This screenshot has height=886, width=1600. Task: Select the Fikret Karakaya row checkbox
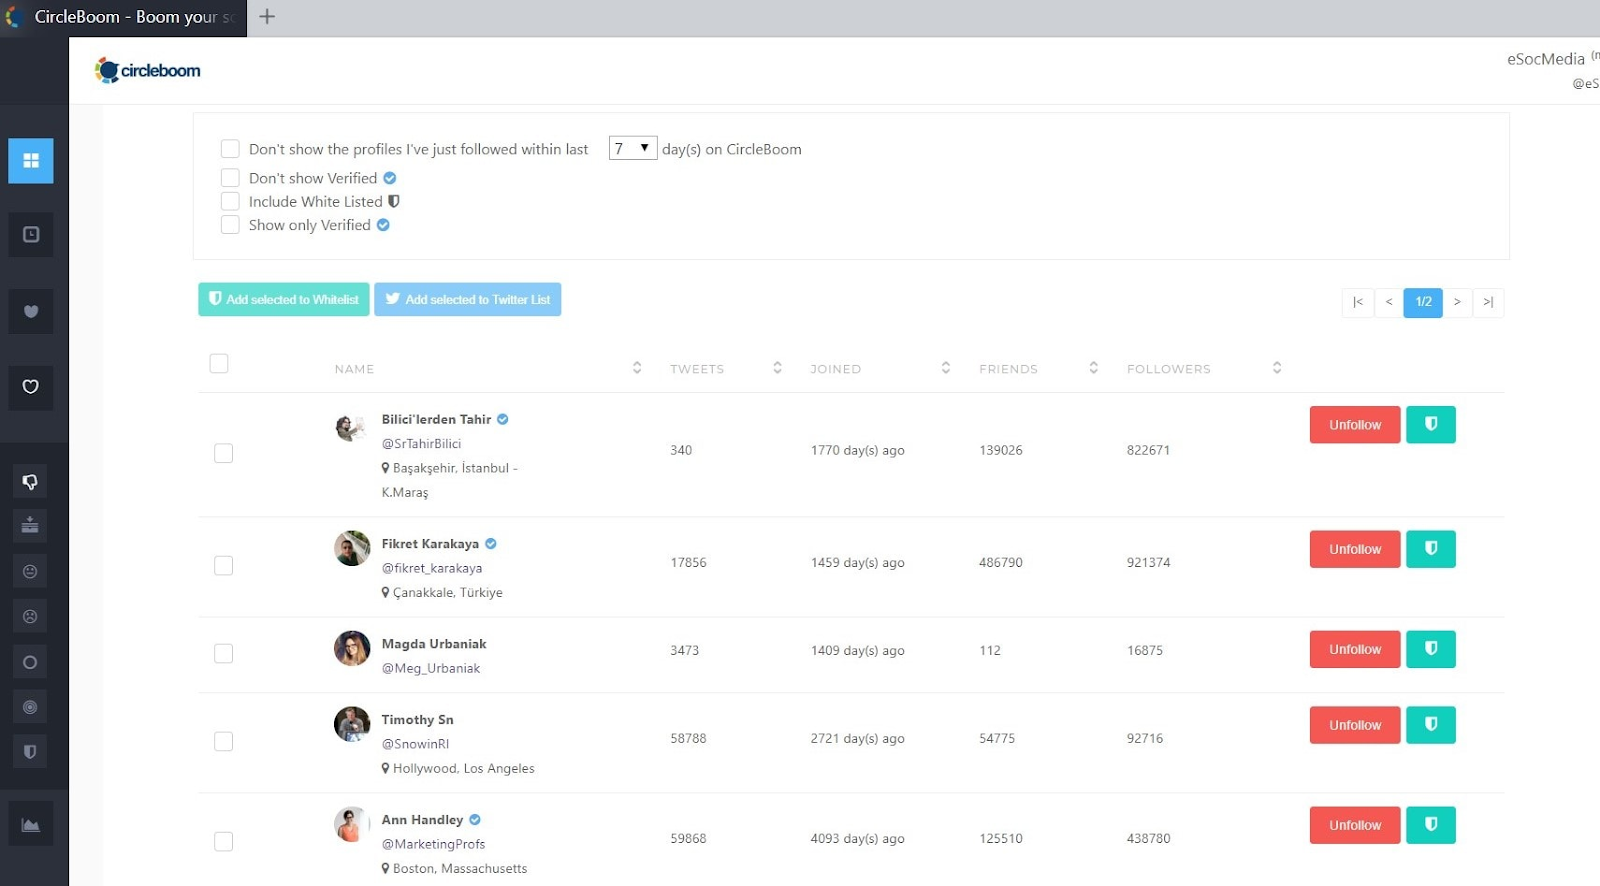[x=224, y=566]
